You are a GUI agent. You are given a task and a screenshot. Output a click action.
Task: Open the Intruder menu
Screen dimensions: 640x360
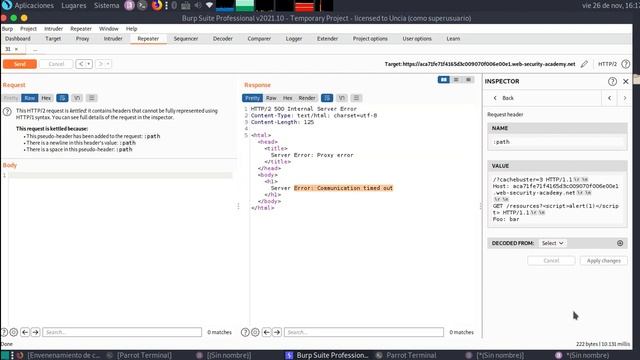point(53,29)
